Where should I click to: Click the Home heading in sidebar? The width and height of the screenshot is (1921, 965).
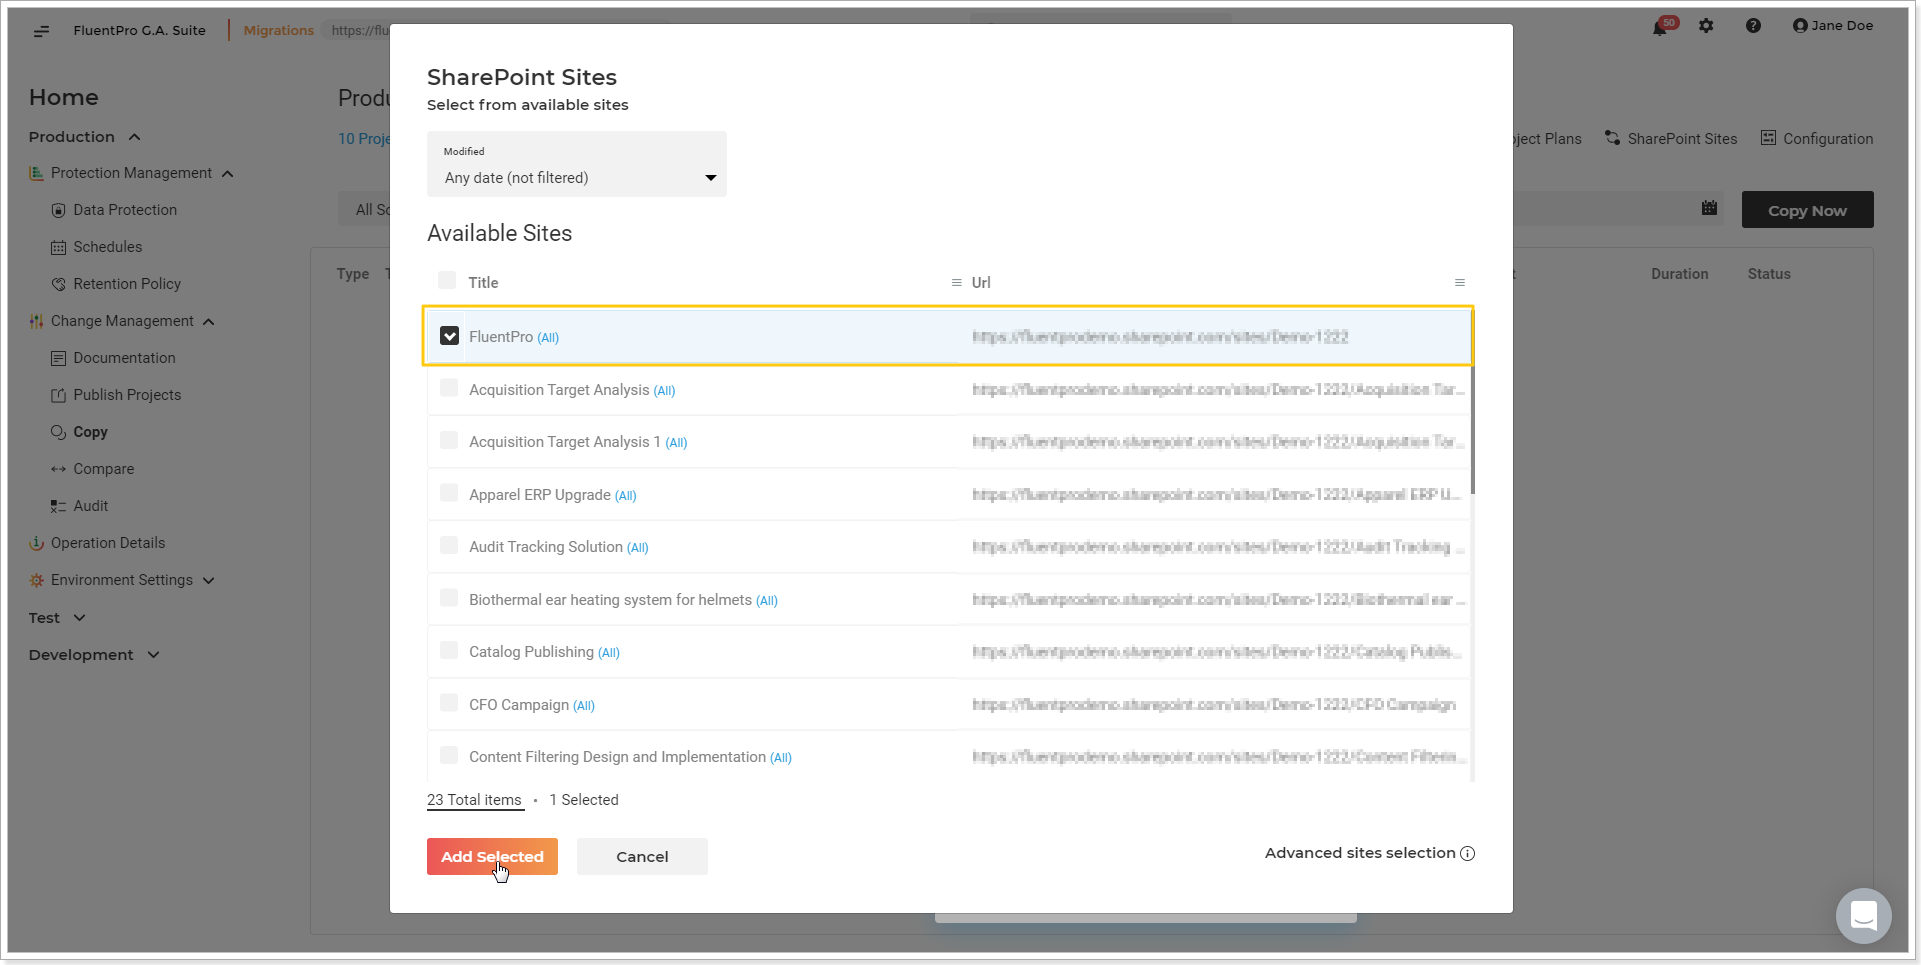pyautogui.click(x=64, y=97)
